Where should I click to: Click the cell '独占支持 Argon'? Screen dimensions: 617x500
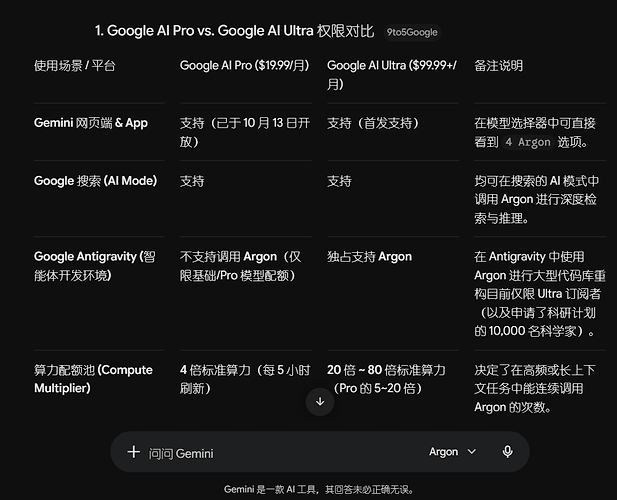(x=369, y=257)
